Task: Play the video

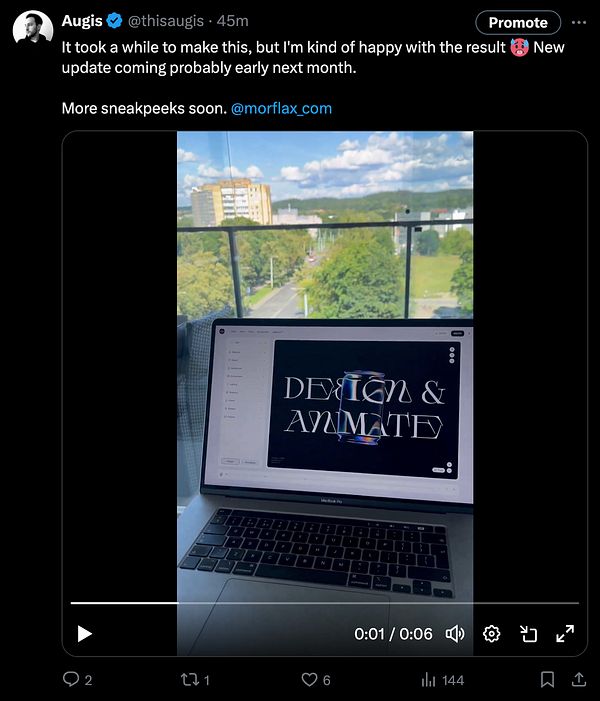Action: [x=84, y=633]
